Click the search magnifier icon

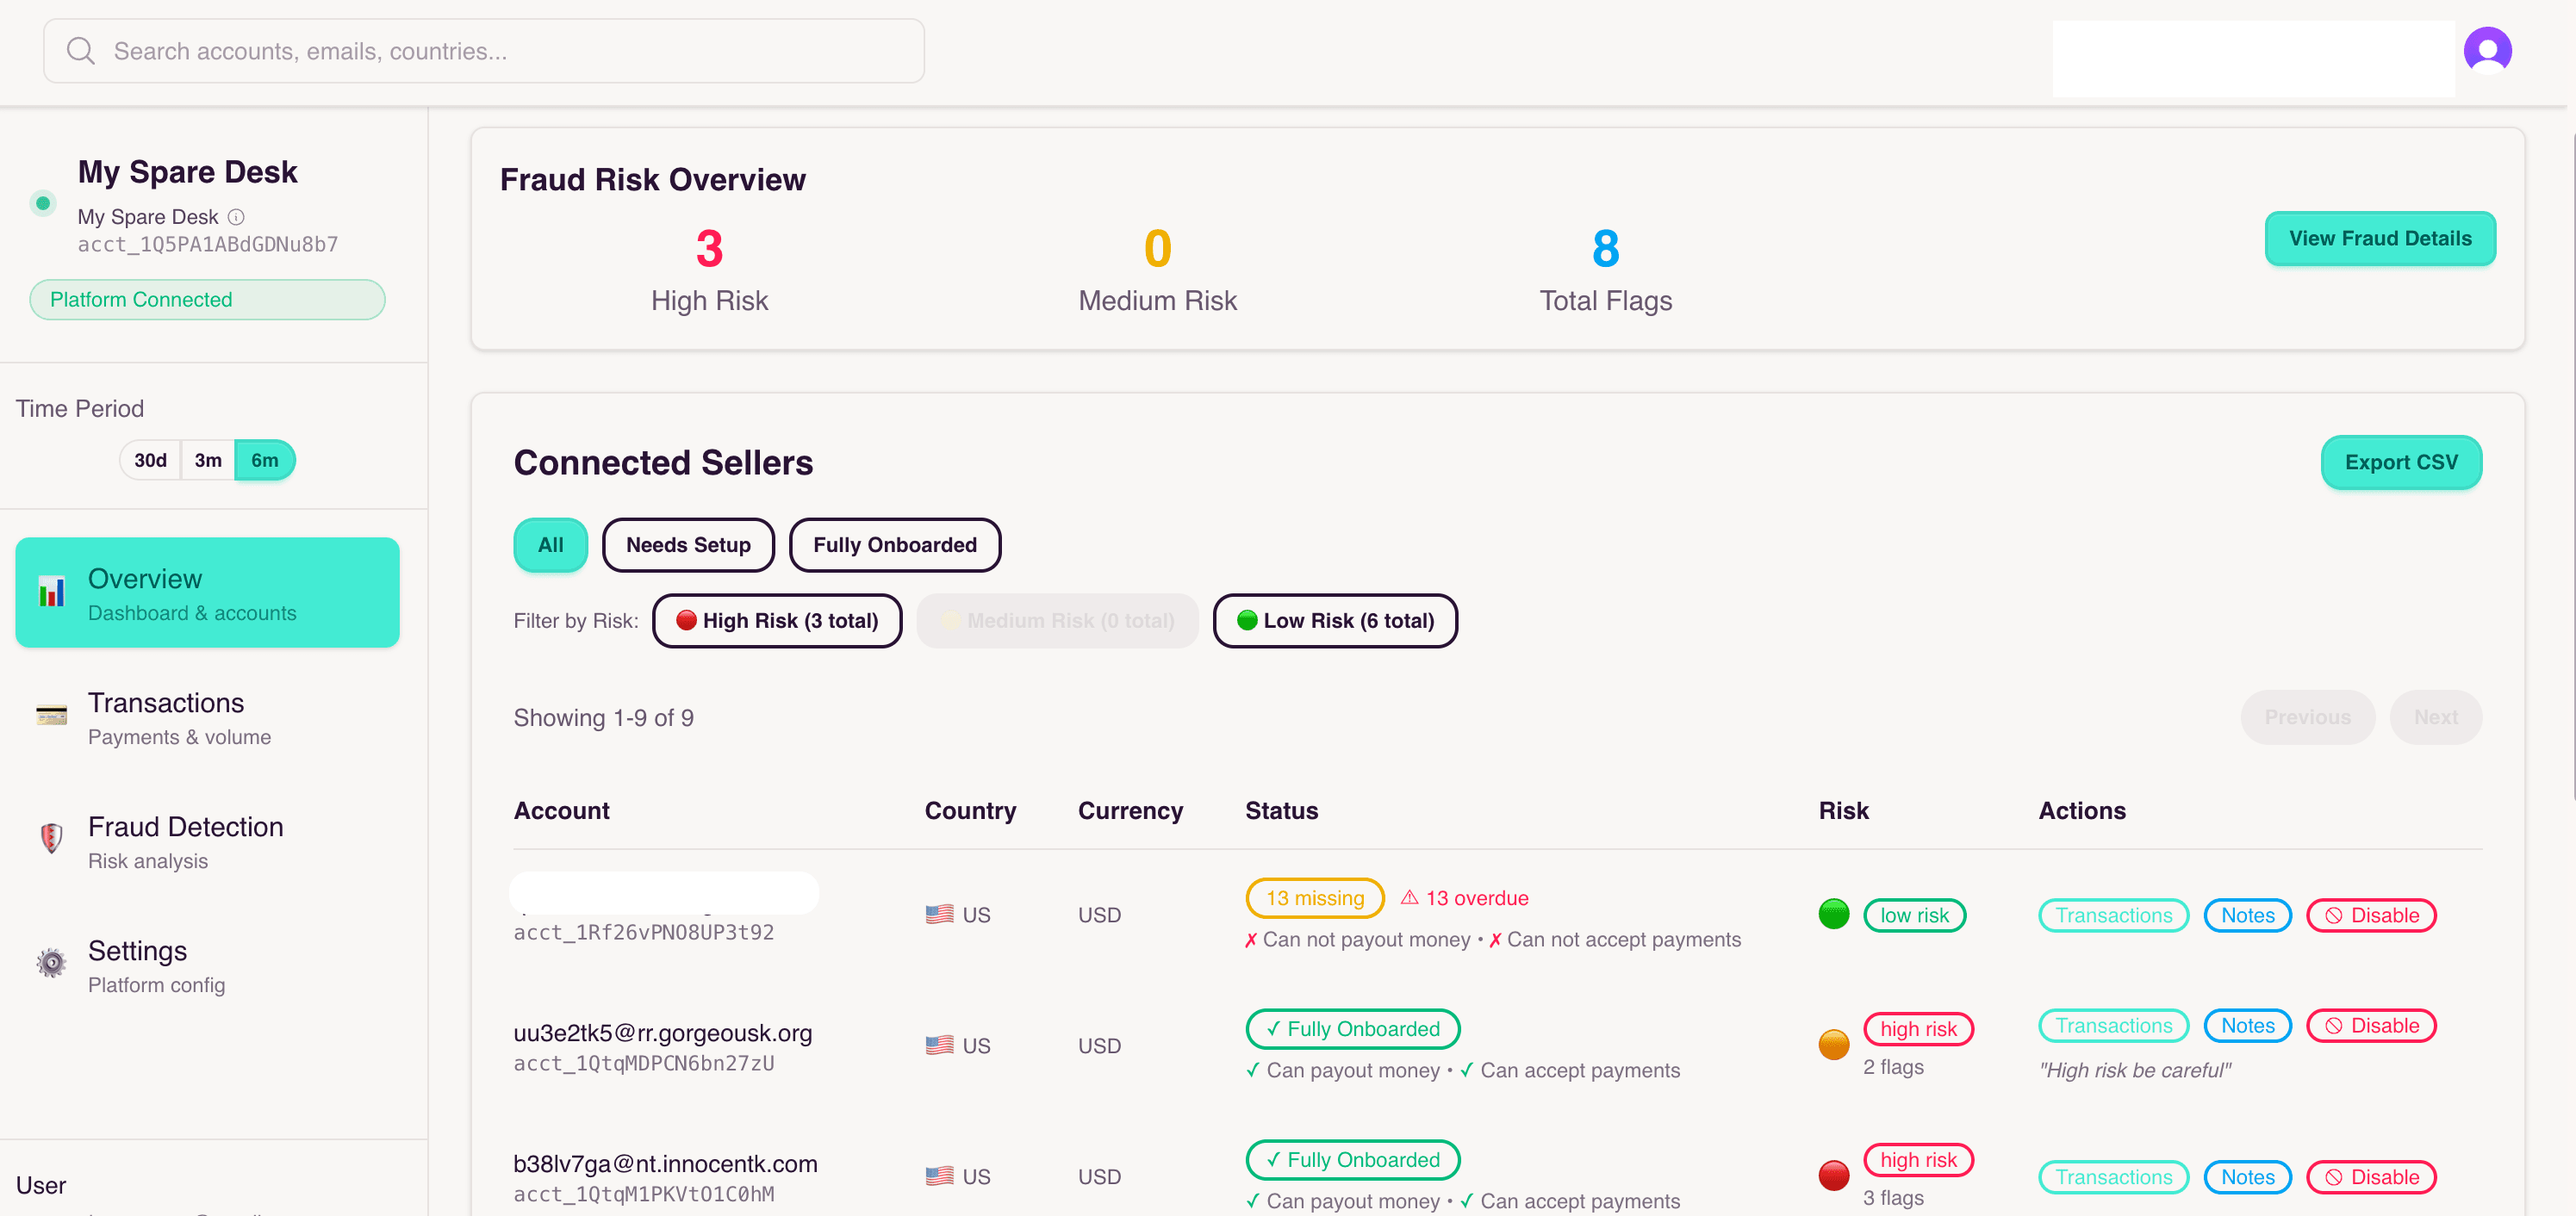pos(80,50)
